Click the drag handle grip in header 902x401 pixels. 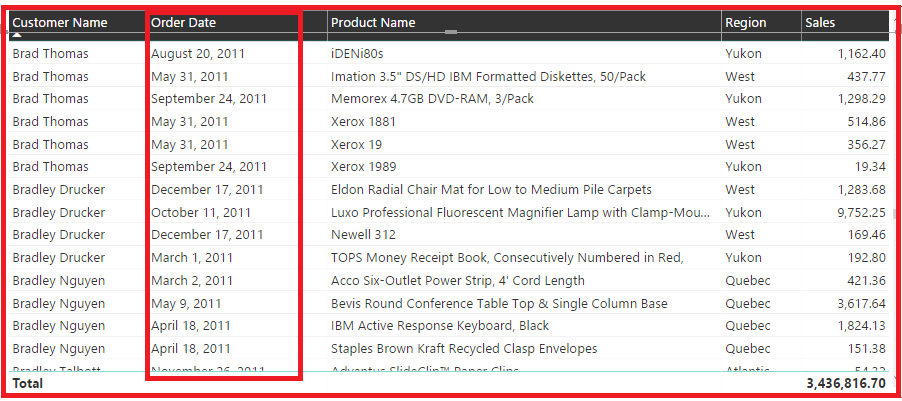451,32
